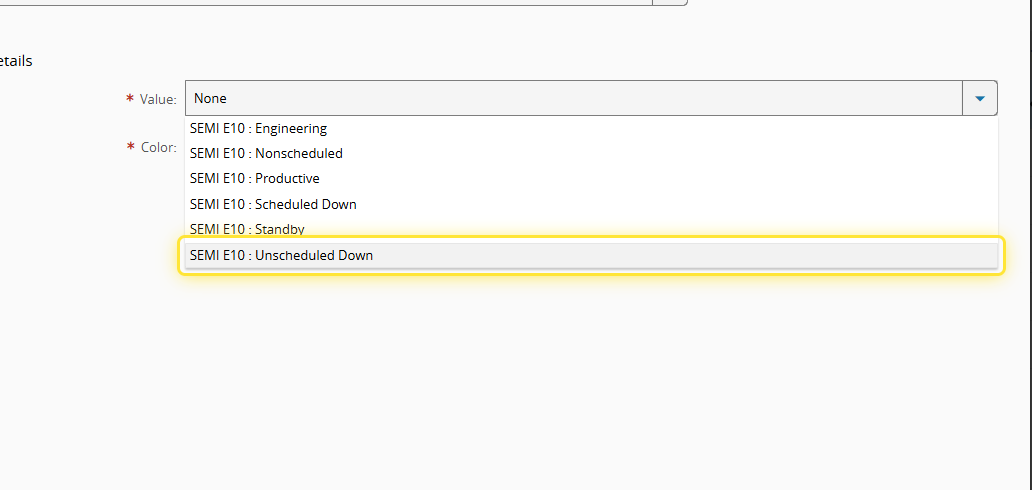
Task: Choose SEMI E10 : Nonscheduled from list
Action: 266,153
